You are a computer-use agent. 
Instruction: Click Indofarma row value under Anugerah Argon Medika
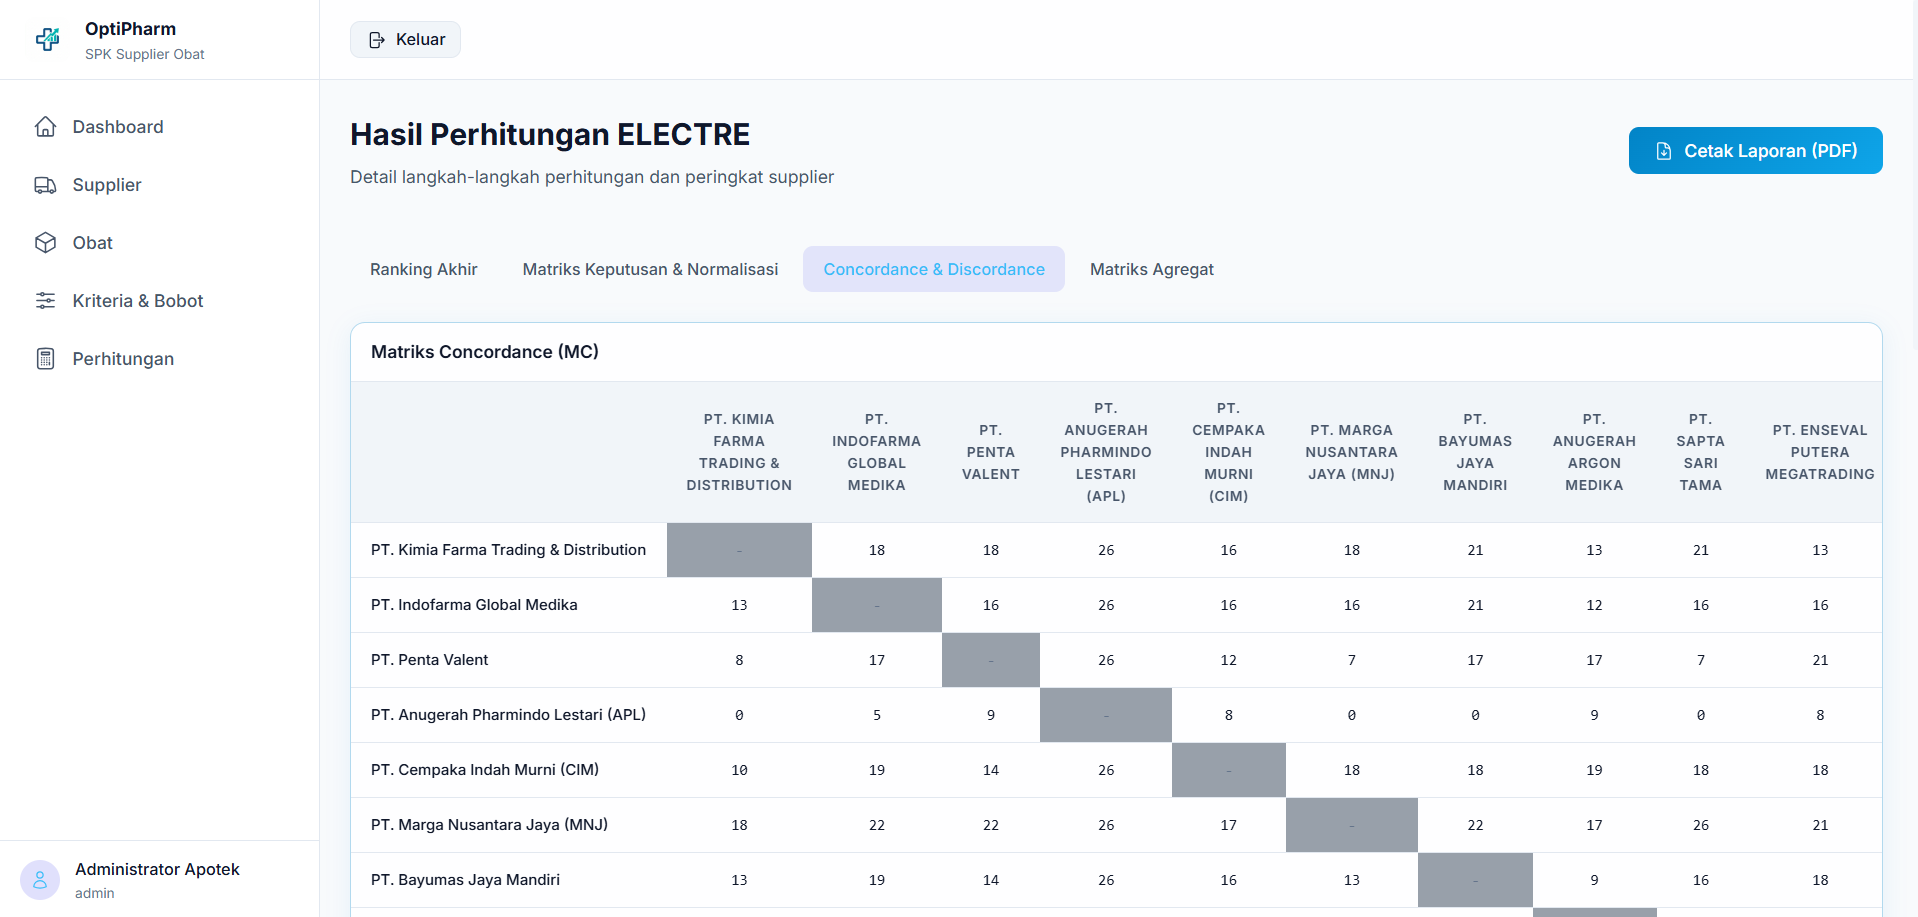[x=1595, y=605]
